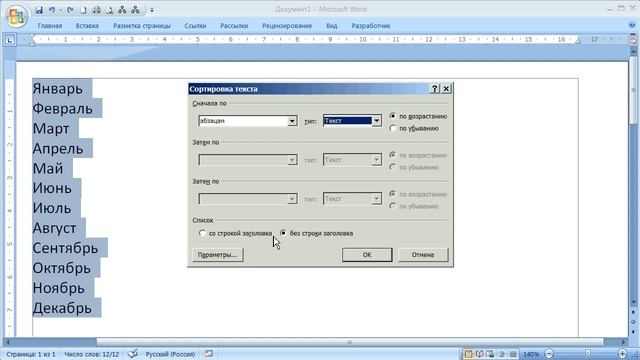Switch to Outline view
The image size is (640, 360).
(x=502, y=354)
